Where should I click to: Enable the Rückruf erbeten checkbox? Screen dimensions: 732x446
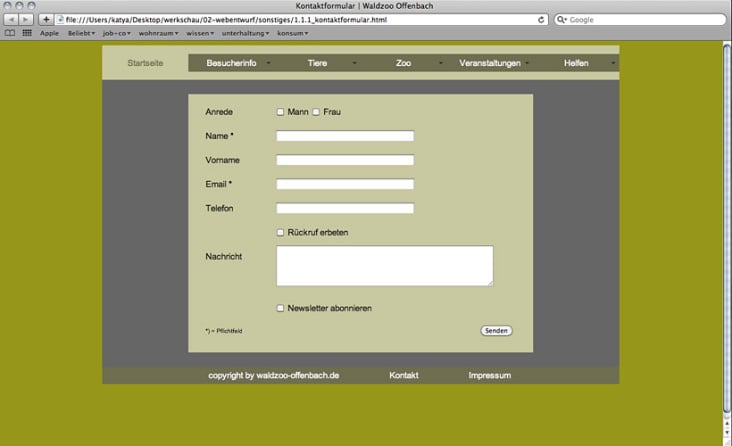point(280,233)
